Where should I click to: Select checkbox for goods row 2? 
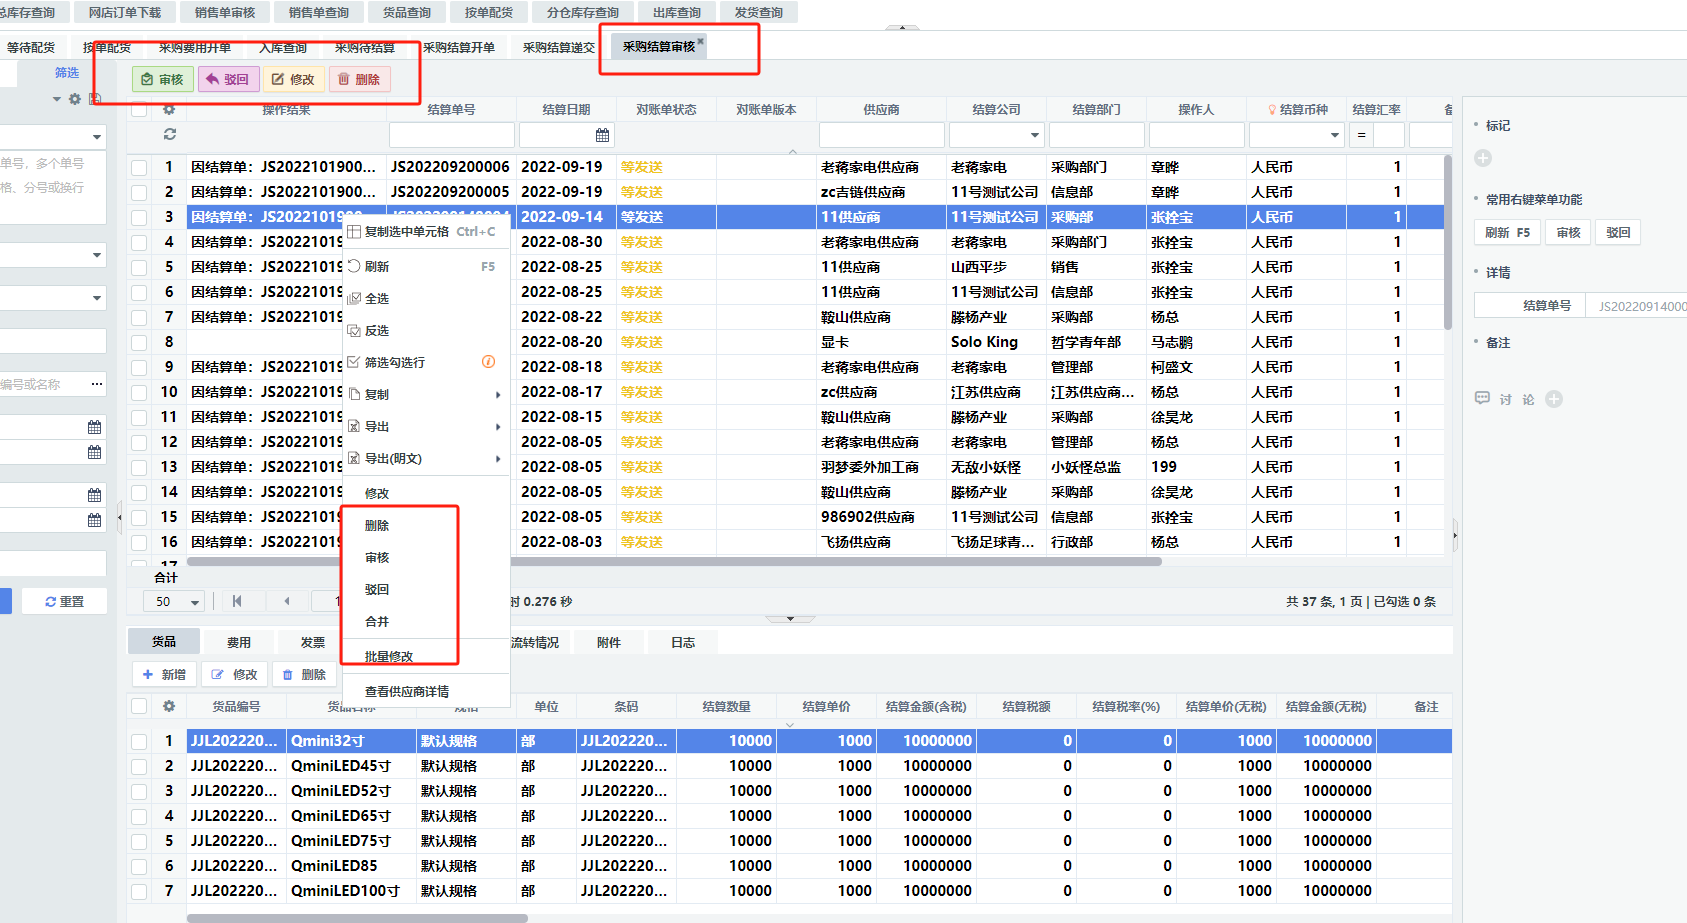pos(139,766)
